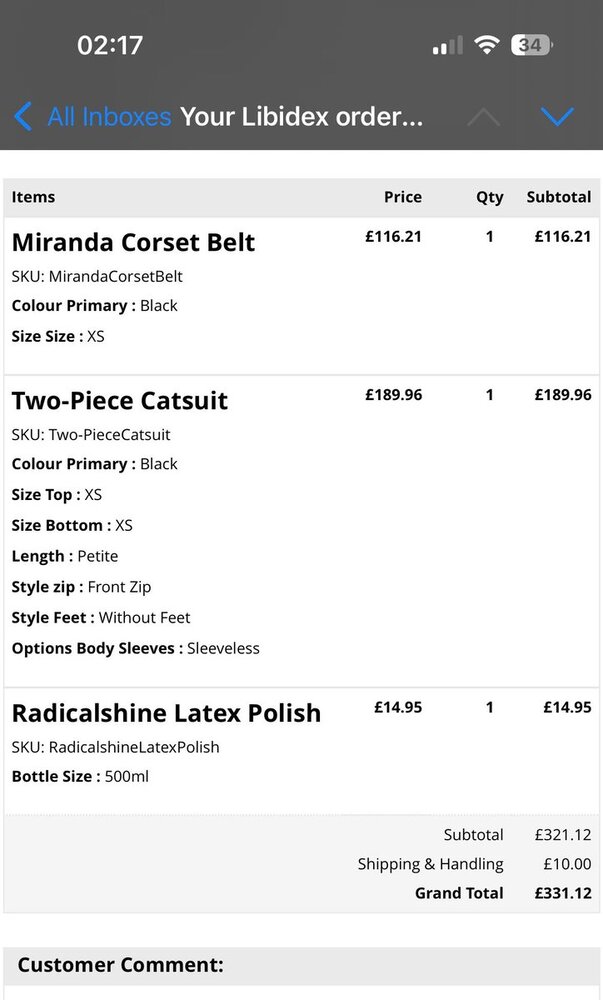Tap the Catsuit price £189.96

pos(393,395)
